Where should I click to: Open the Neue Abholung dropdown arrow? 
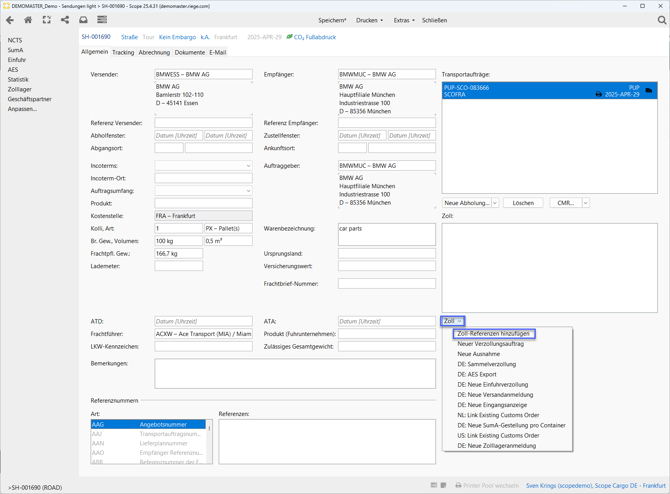coord(495,203)
